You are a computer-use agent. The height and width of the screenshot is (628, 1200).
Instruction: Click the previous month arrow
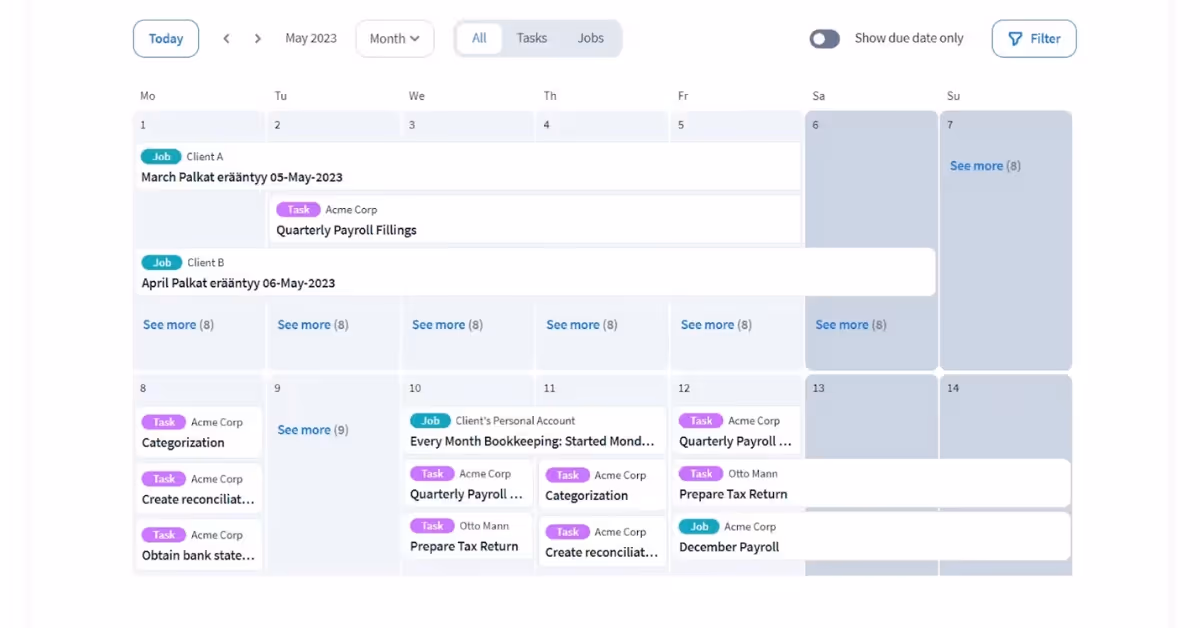[x=227, y=38]
